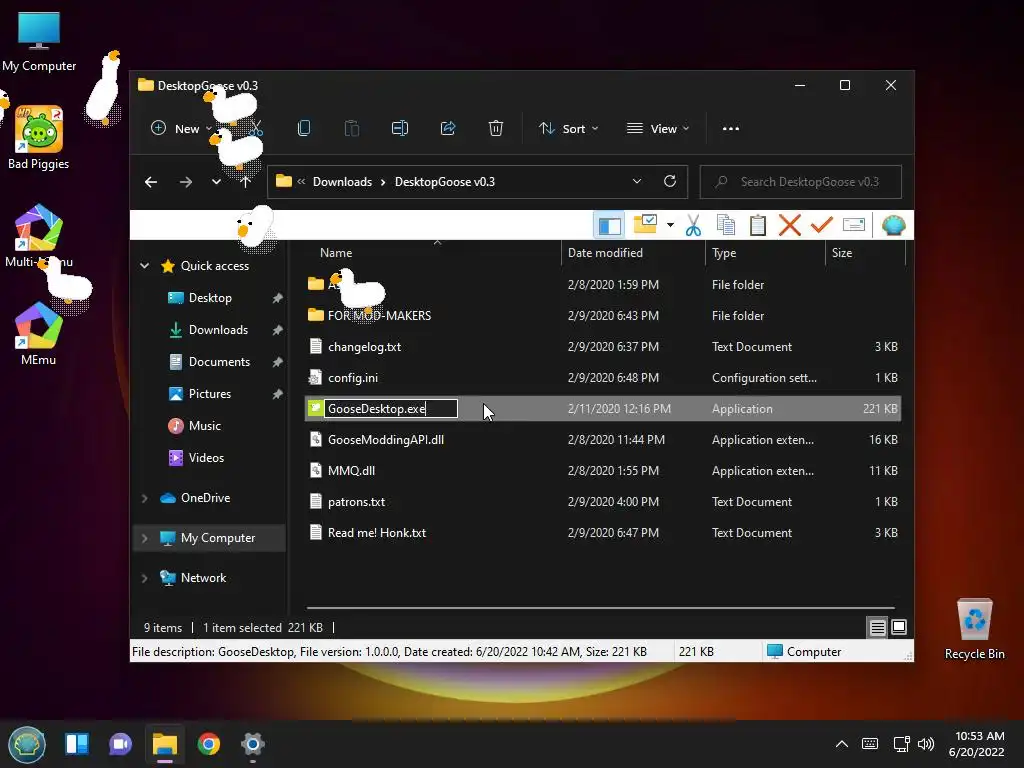Open the recent locations chevron
Image resolution: width=1024 pixels, height=768 pixels.
(216, 182)
